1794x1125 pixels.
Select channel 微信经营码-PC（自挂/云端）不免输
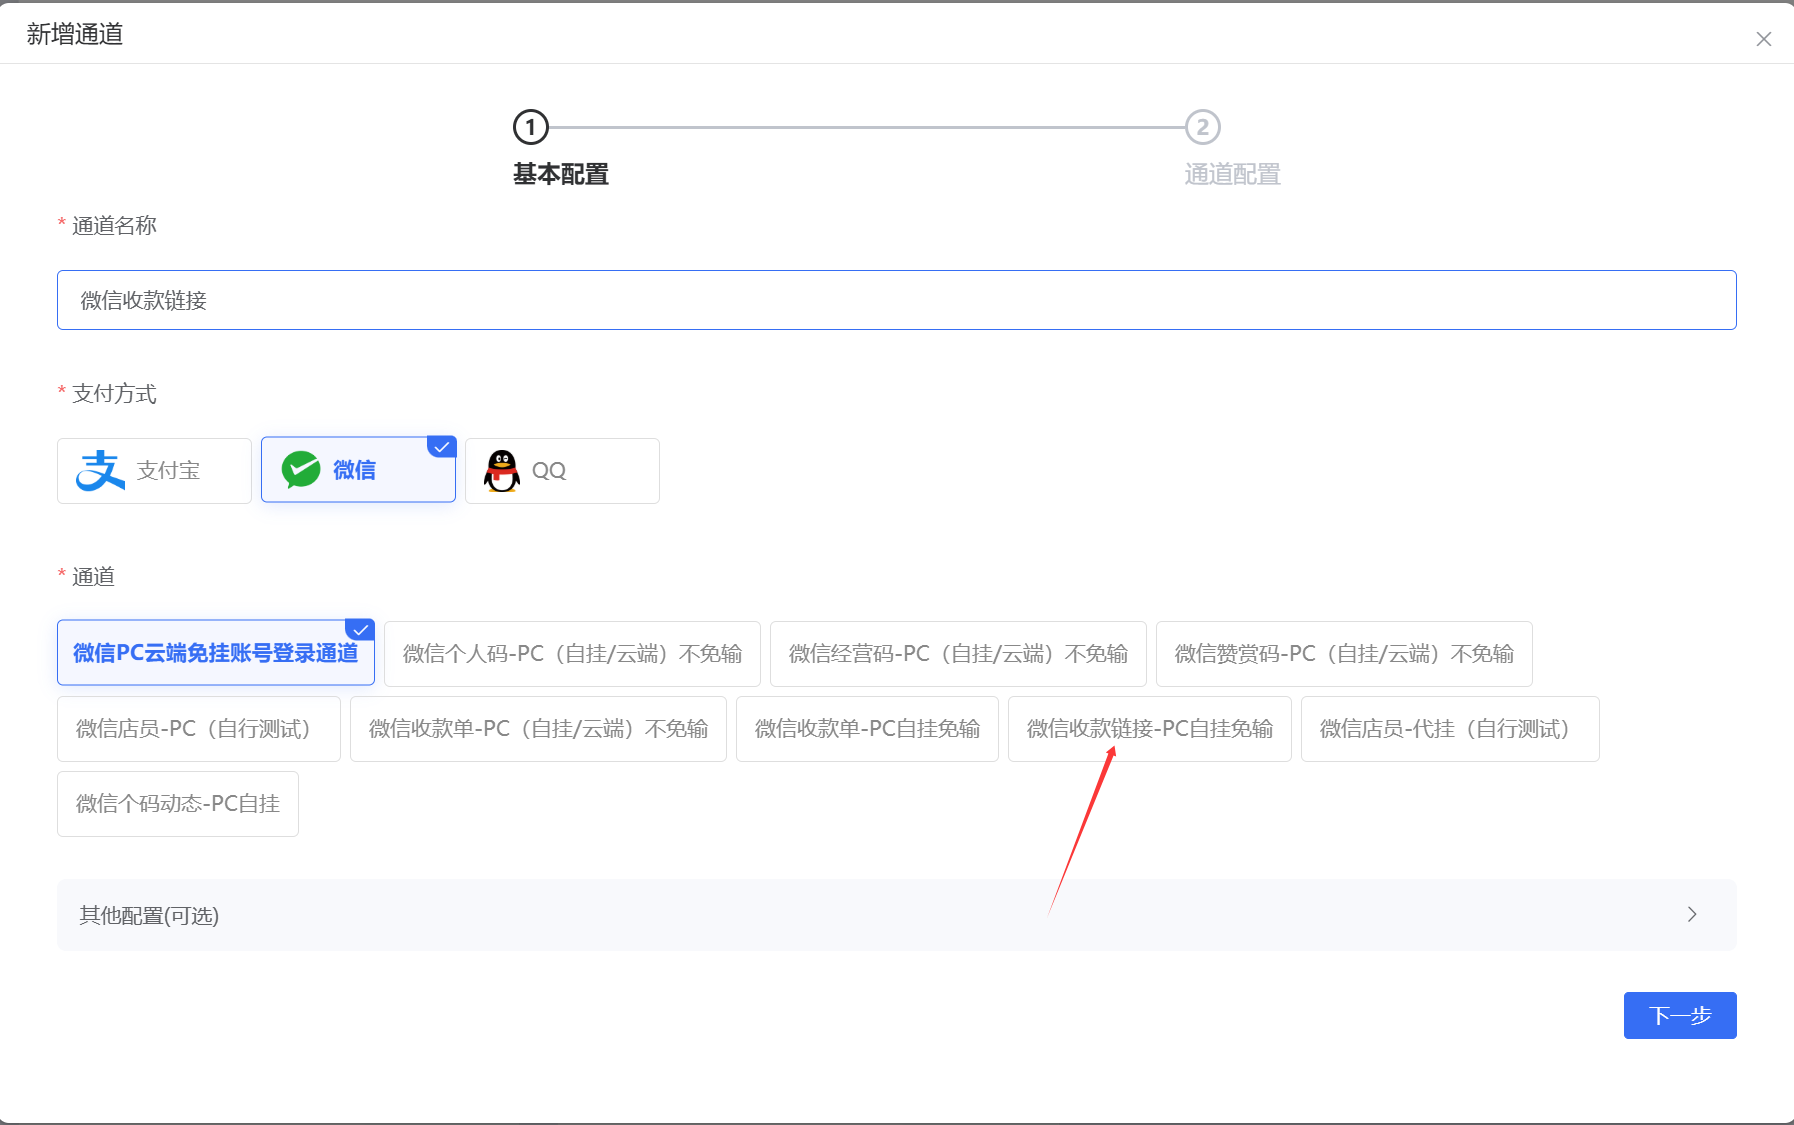coord(958,654)
